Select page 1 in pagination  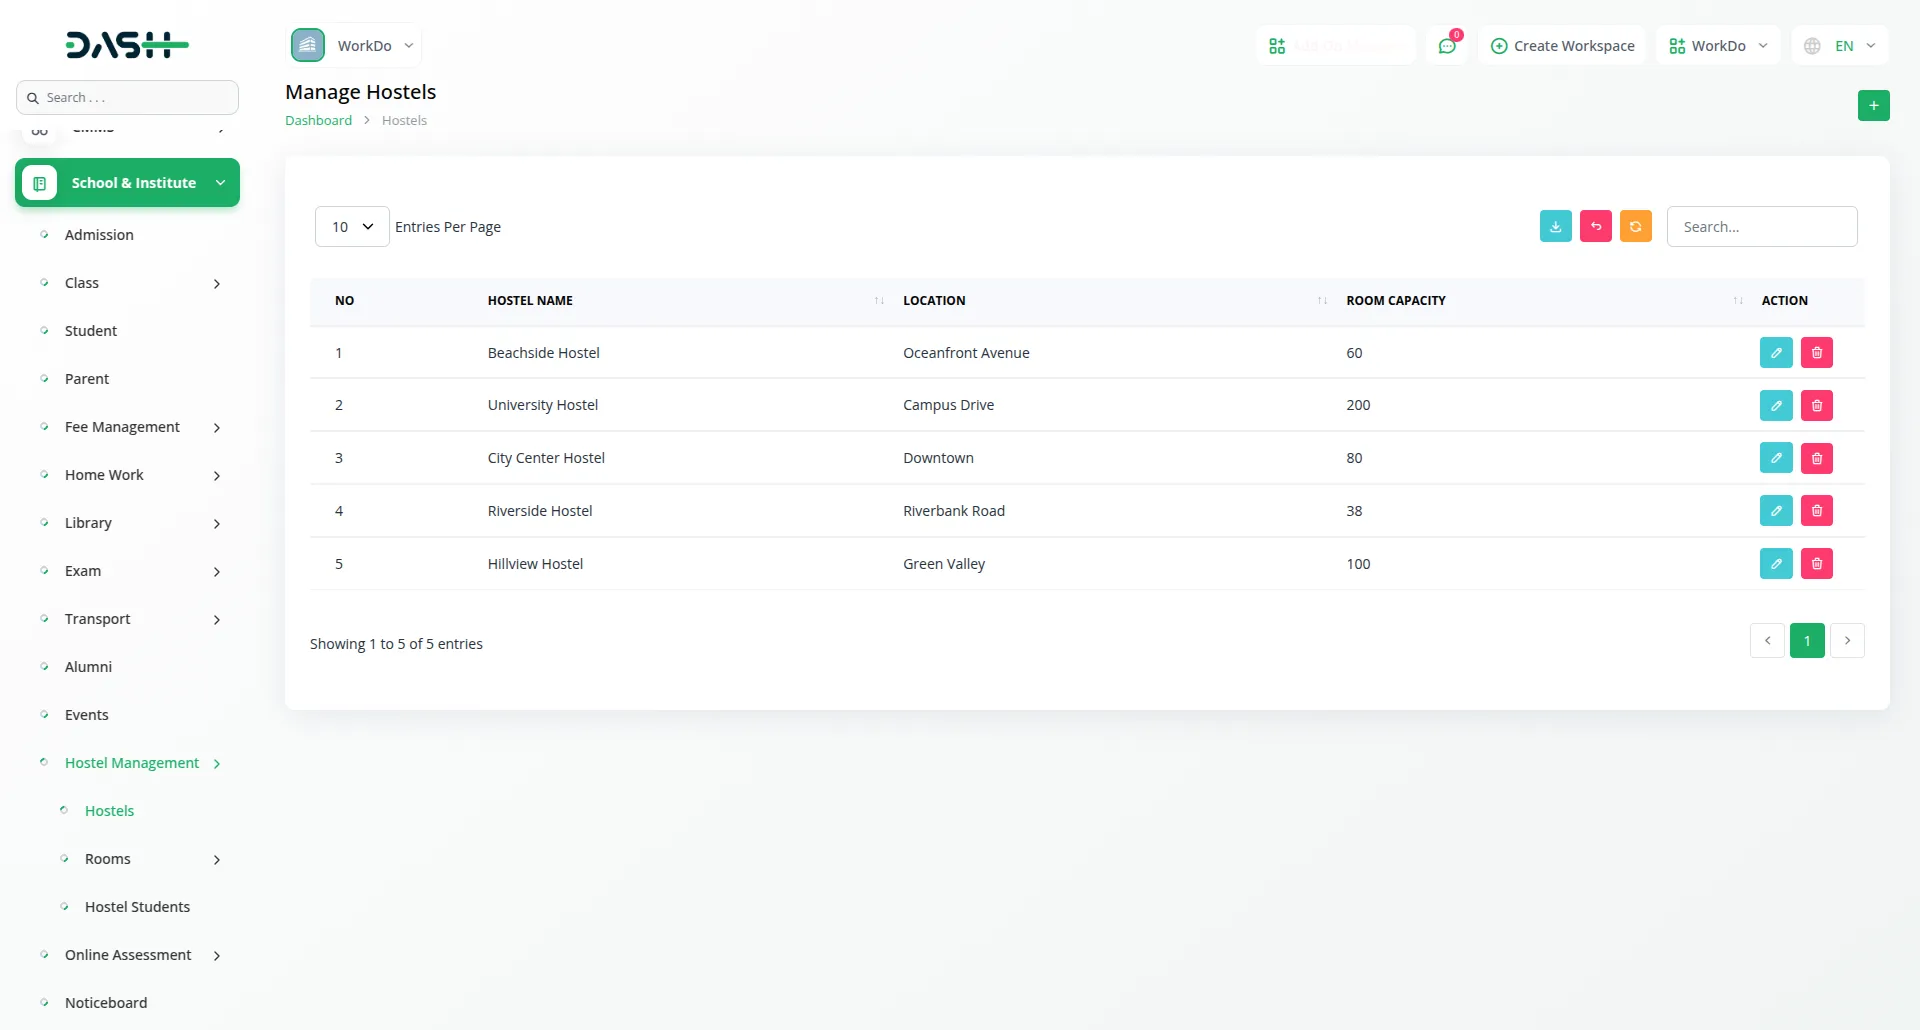(x=1807, y=641)
